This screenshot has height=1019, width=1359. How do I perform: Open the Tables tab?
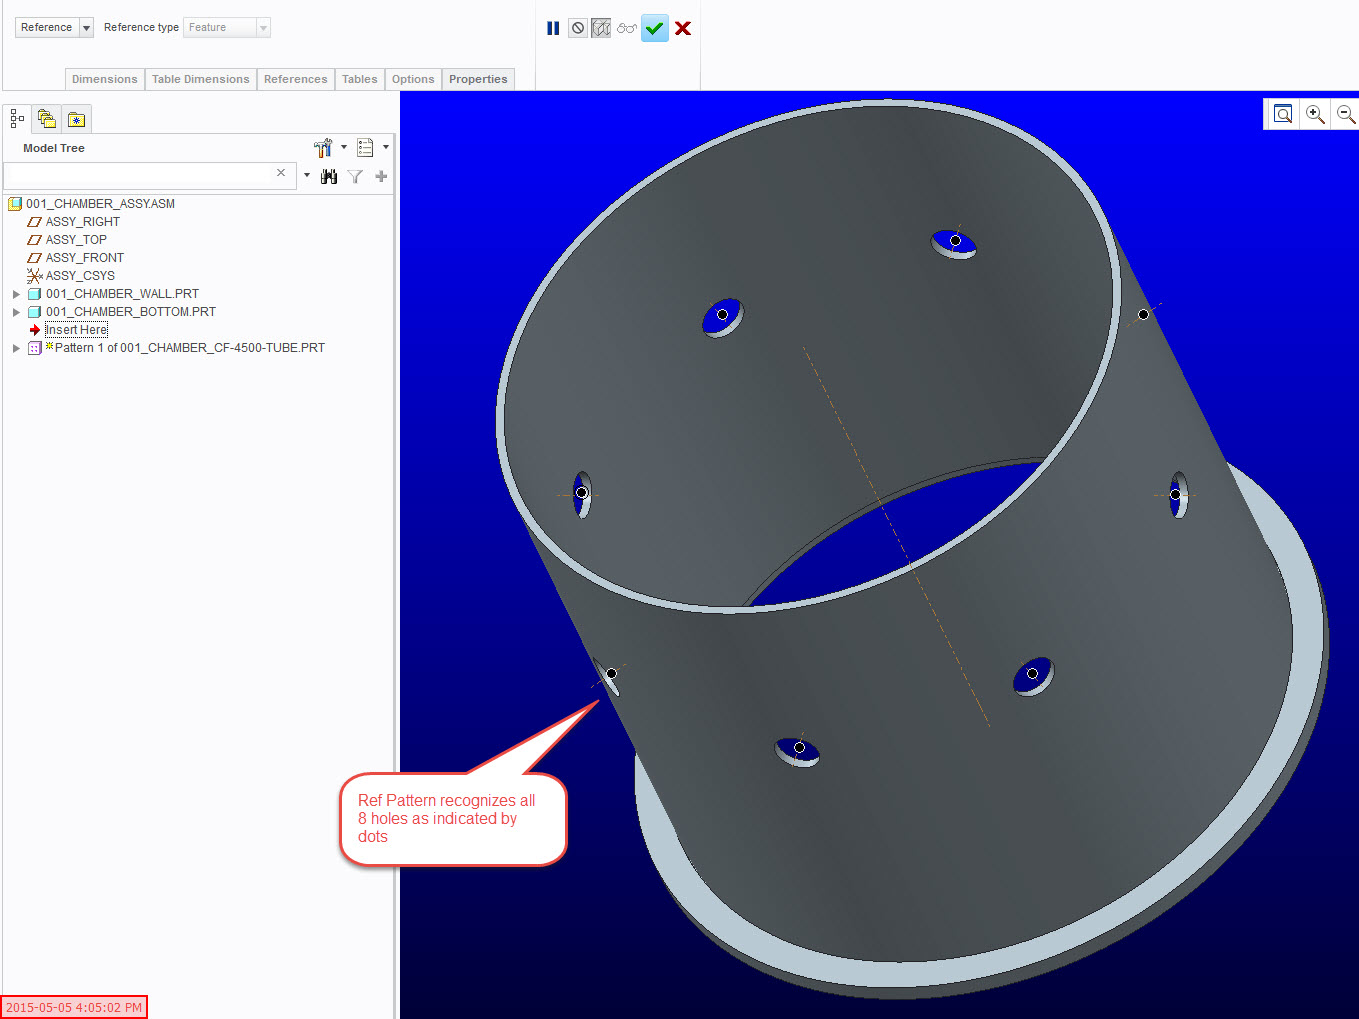pos(360,79)
